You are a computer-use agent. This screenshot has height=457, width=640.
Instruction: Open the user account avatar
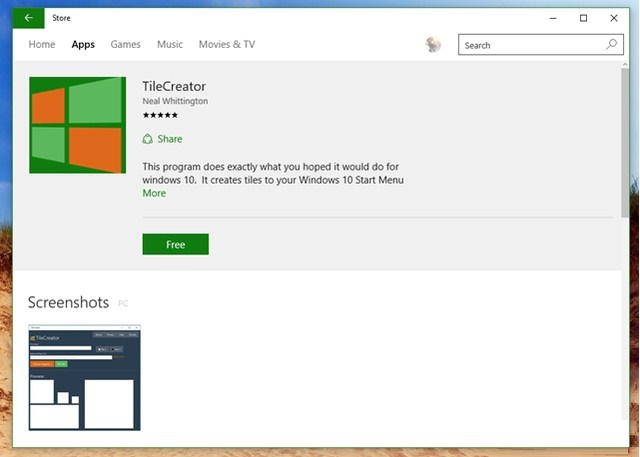433,44
